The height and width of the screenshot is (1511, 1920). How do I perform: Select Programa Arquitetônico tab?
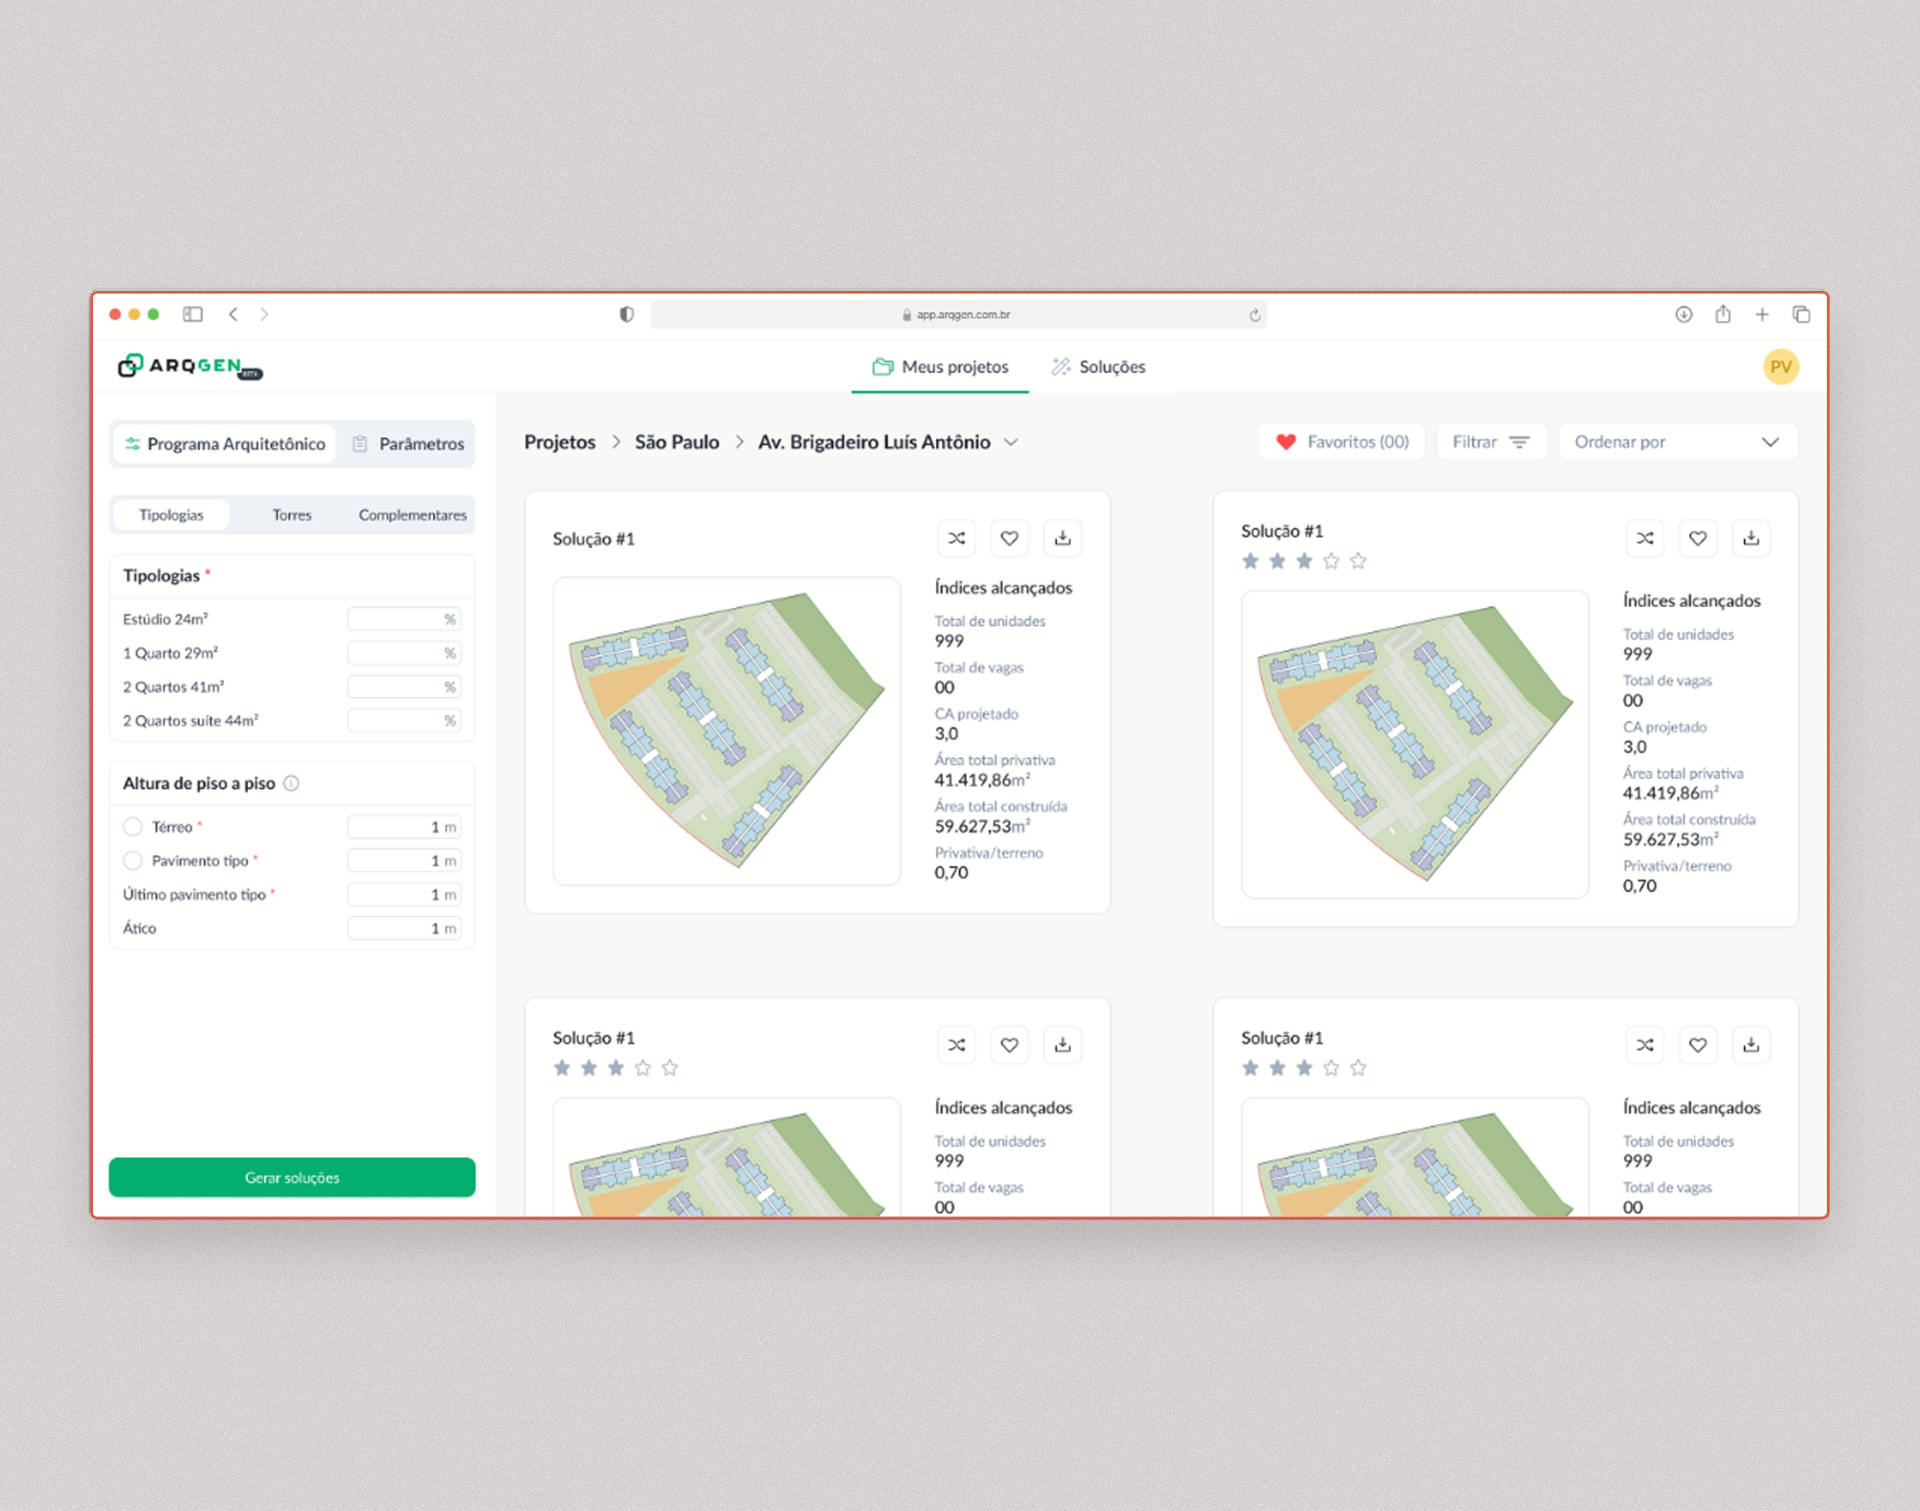tap(225, 444)
